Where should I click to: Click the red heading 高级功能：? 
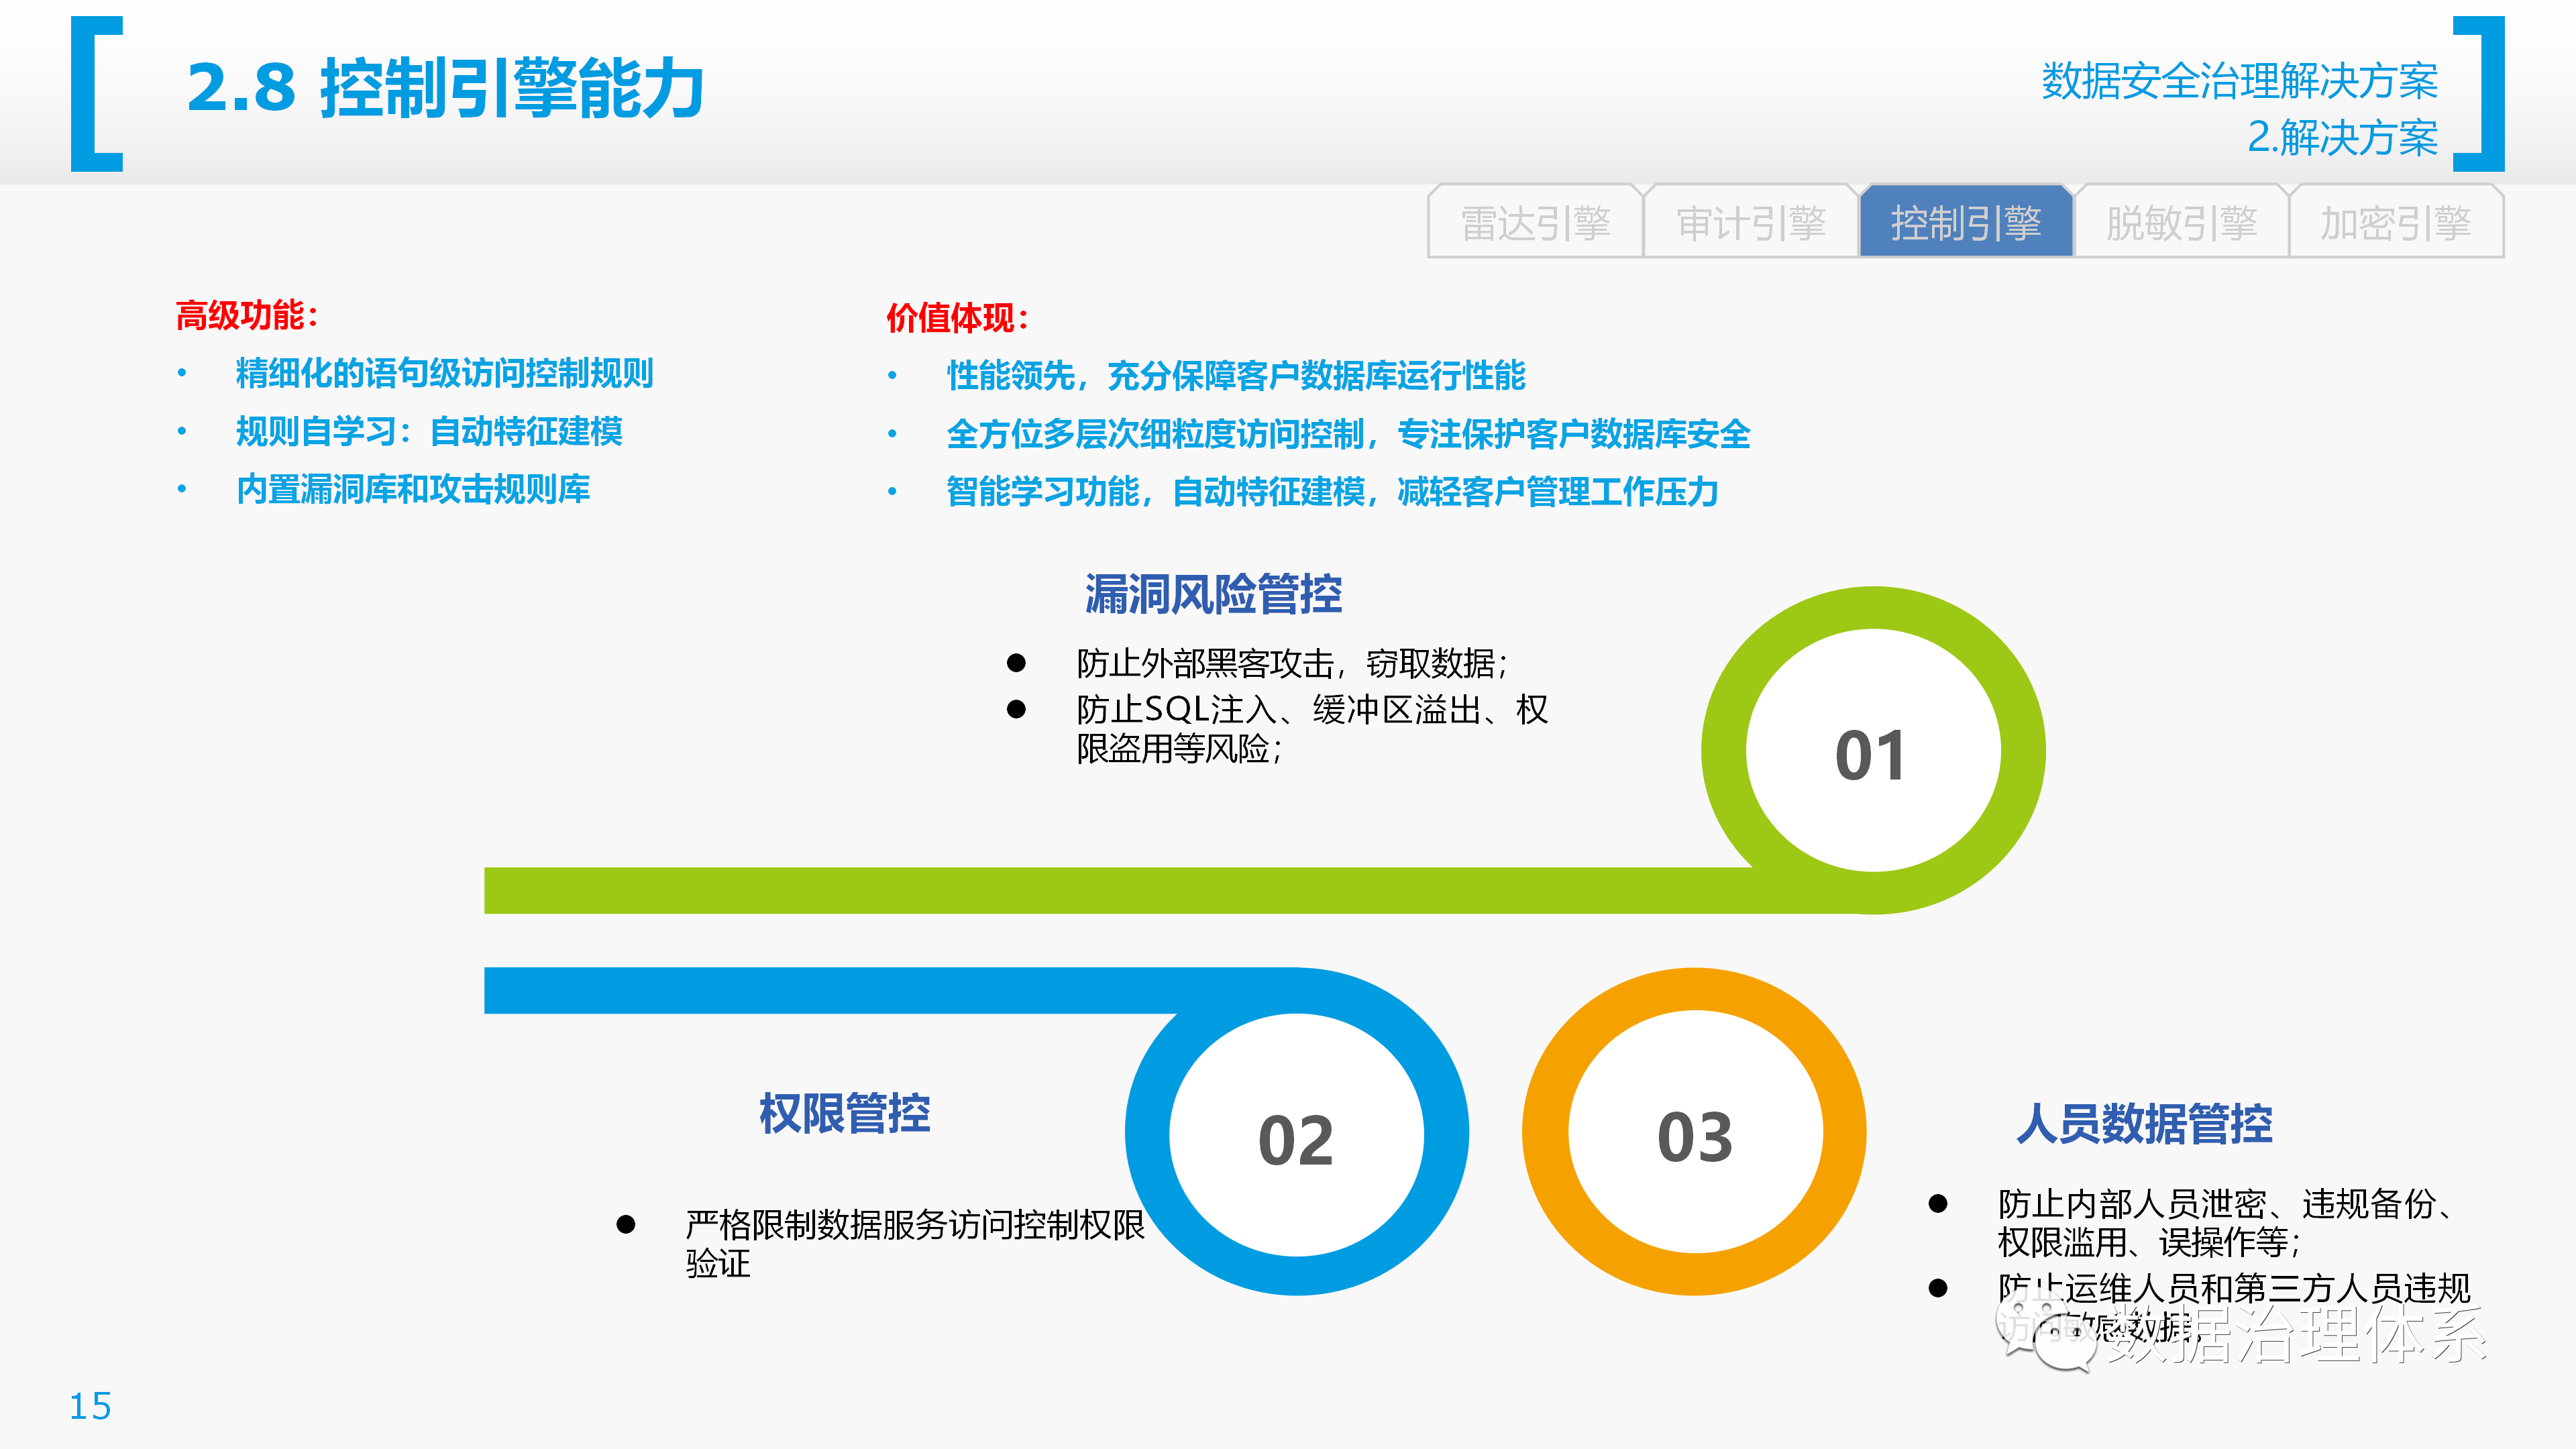pos(248,315)
